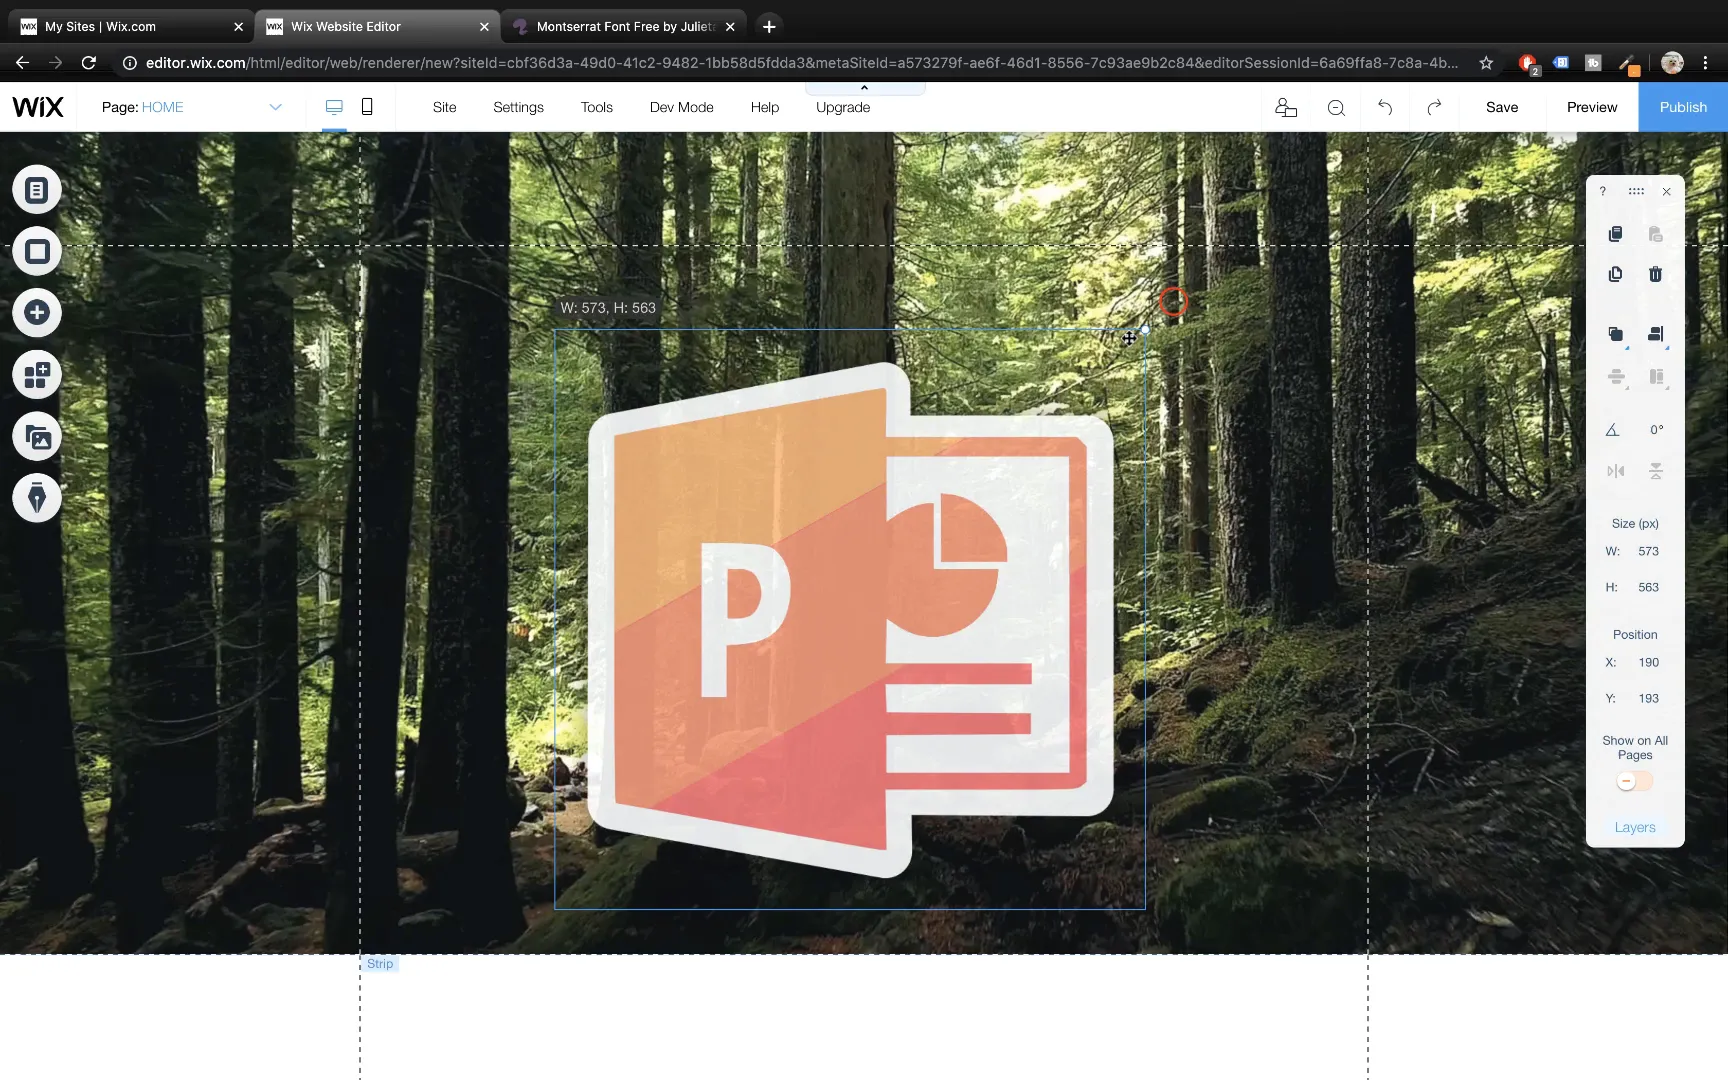1728x1080 pixels.
Task: Open the Add elements plus button
Action: (x=37, y=313)
